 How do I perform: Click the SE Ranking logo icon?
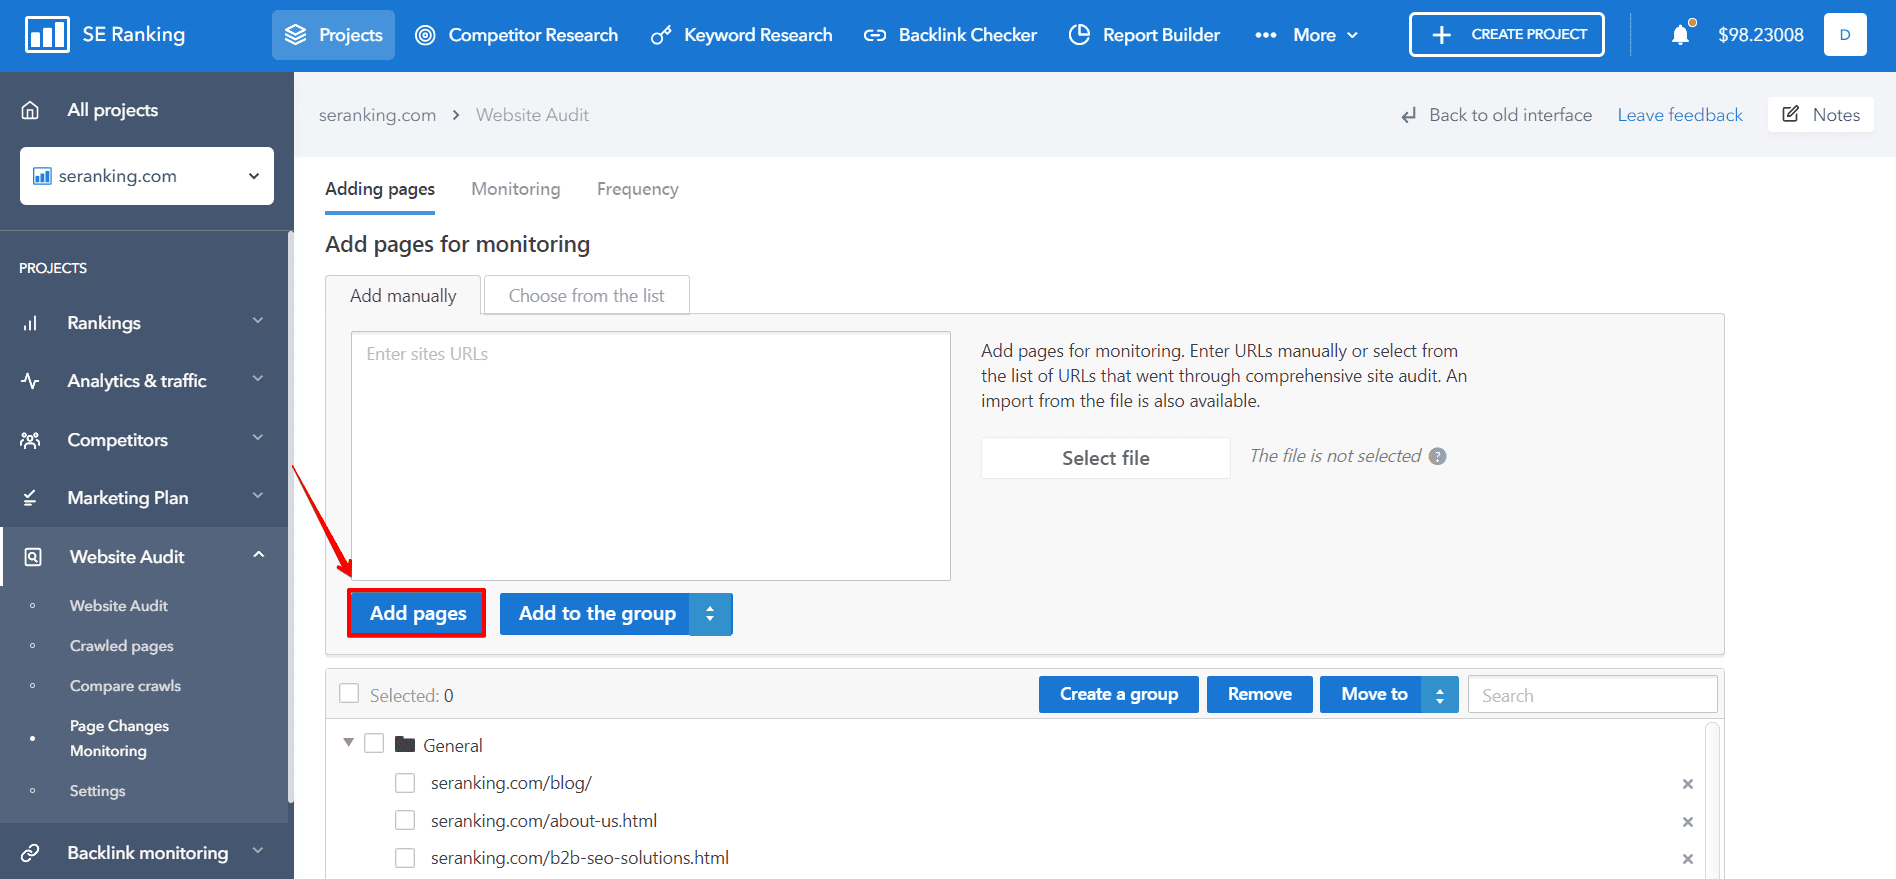(47, 35)
